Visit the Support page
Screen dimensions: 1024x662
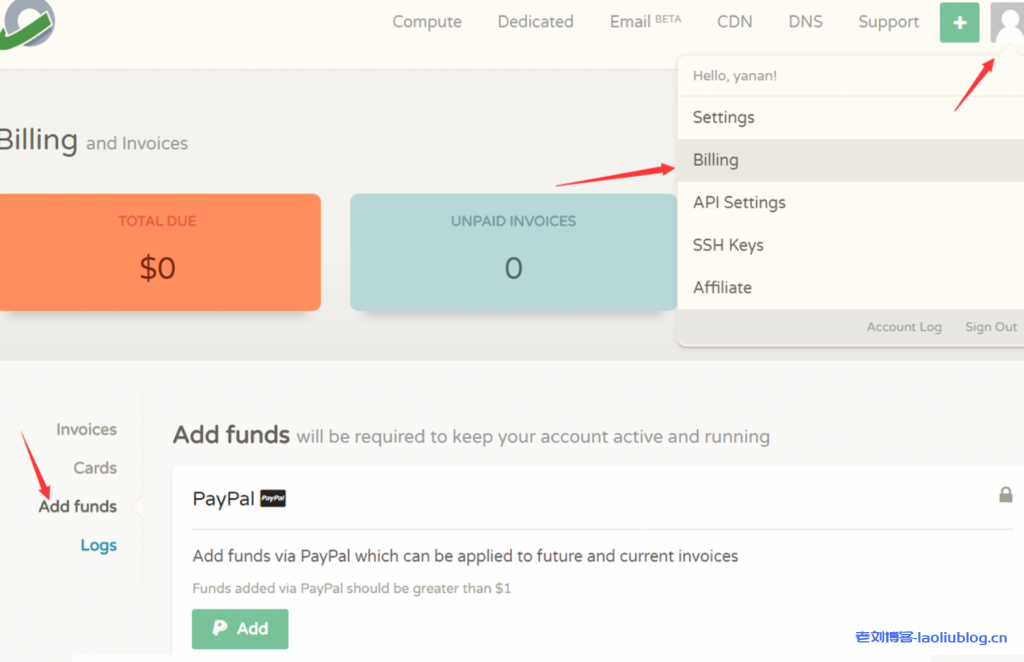click(x=888, y=22)
